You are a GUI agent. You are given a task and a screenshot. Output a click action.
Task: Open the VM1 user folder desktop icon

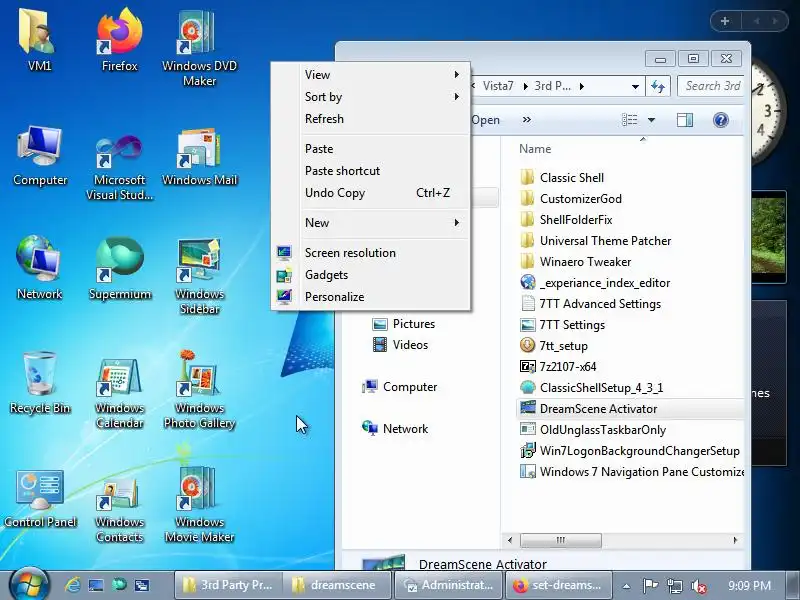[x=39, y=40]
